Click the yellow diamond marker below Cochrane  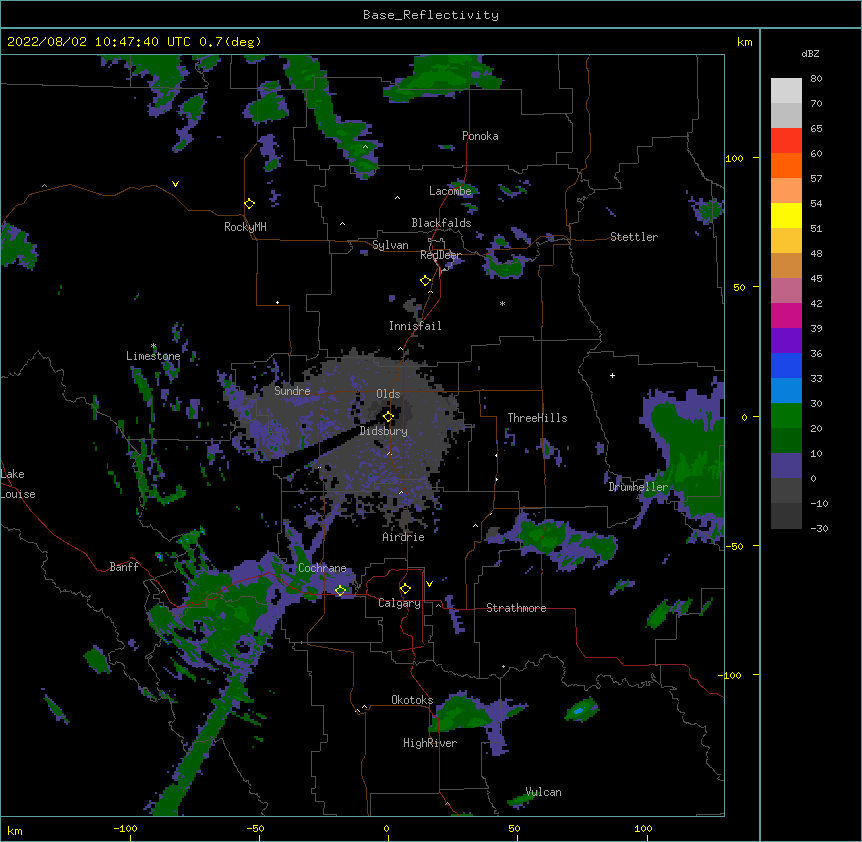click(x=341, y=591)
